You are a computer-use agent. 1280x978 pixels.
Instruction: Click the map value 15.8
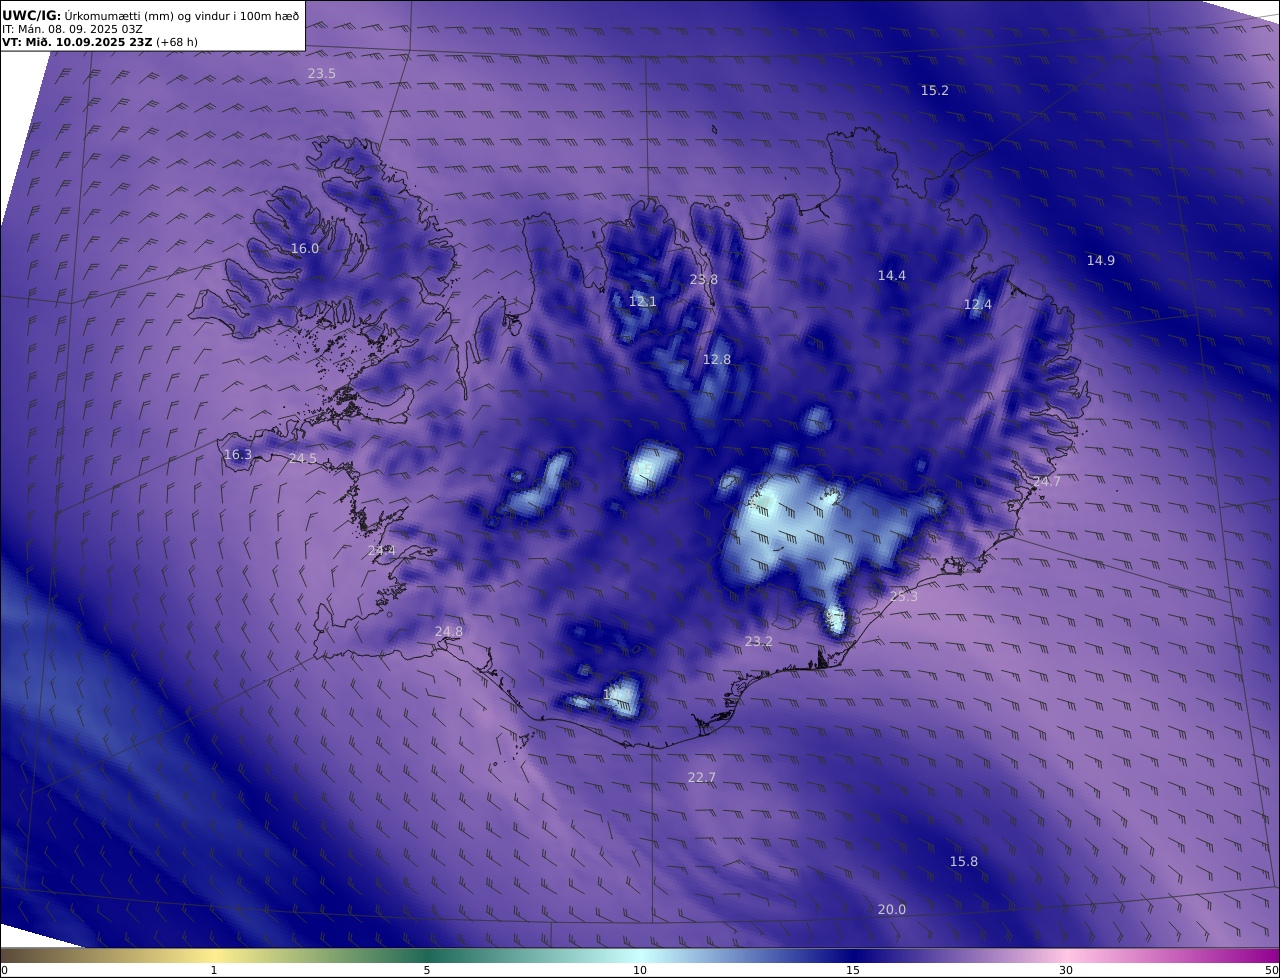tap(963, 862)
